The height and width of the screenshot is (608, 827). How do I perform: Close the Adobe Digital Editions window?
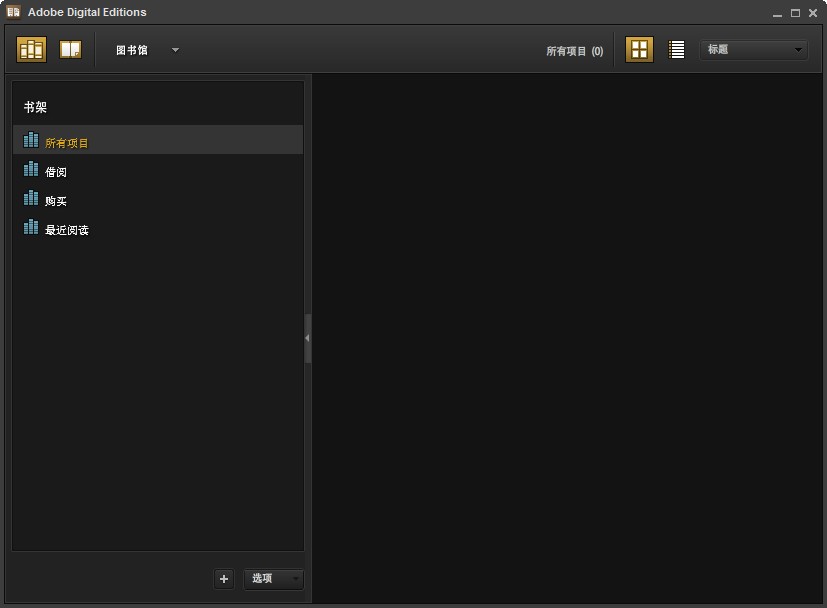tap(813, 13)
